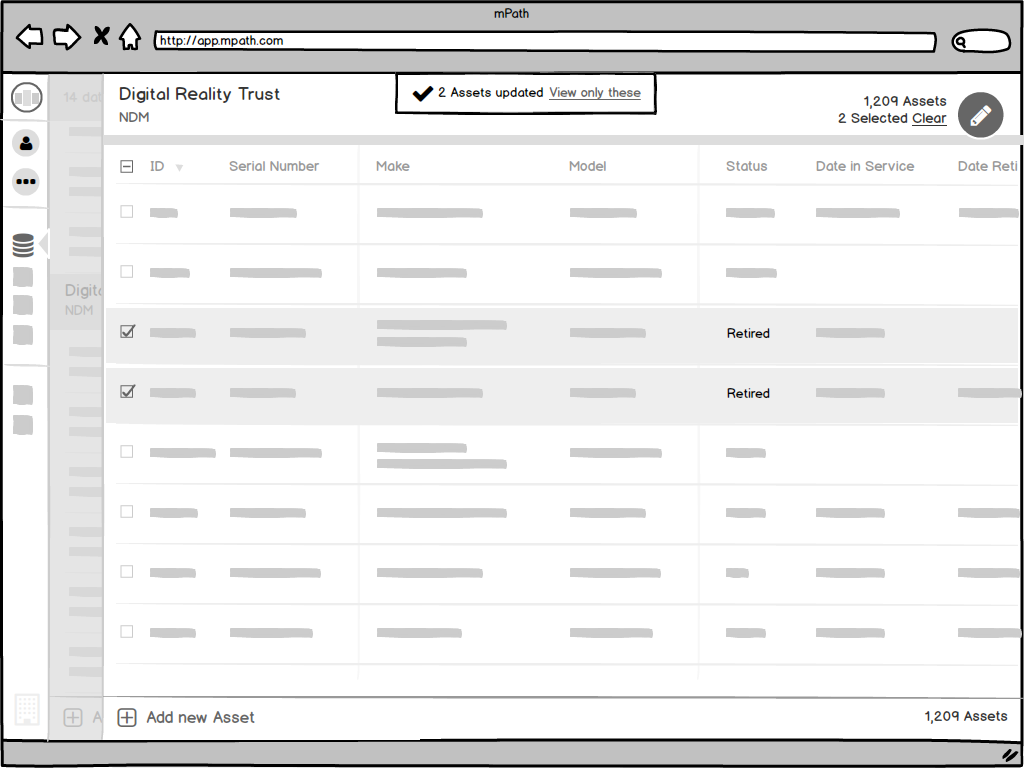Uncheck the second Retired row's checkbox
Viewport: 1024px width, 768px height.
pyautogui.click(x=126, y=390)
